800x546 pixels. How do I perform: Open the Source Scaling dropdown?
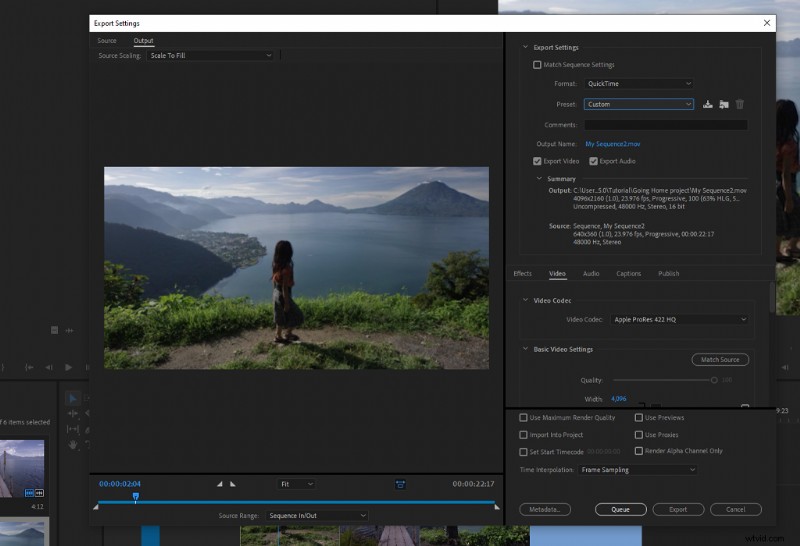pos(210,55)
